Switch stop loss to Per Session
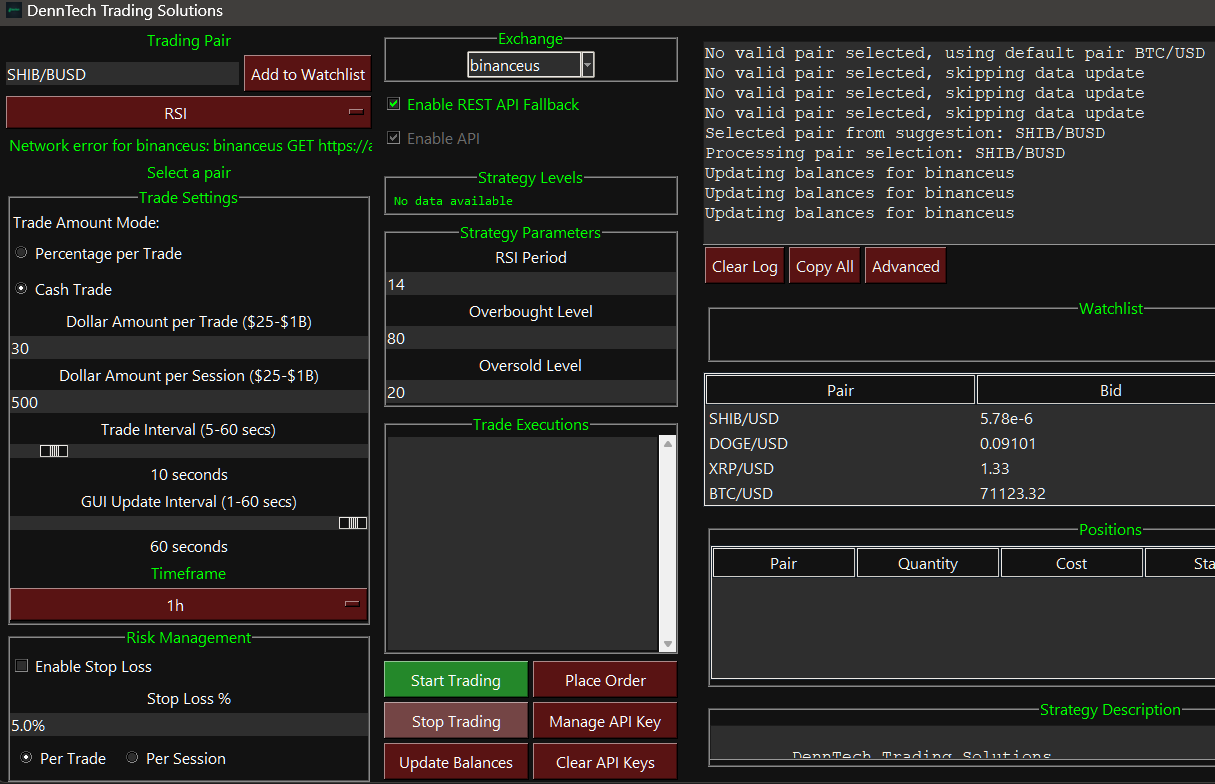Image resolution: width=1215 pixels, height=784 pixels. coord(132,757)
